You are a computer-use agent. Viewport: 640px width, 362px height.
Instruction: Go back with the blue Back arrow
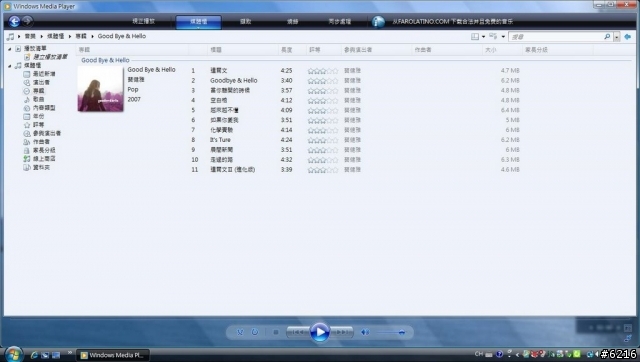pos(14,21)
